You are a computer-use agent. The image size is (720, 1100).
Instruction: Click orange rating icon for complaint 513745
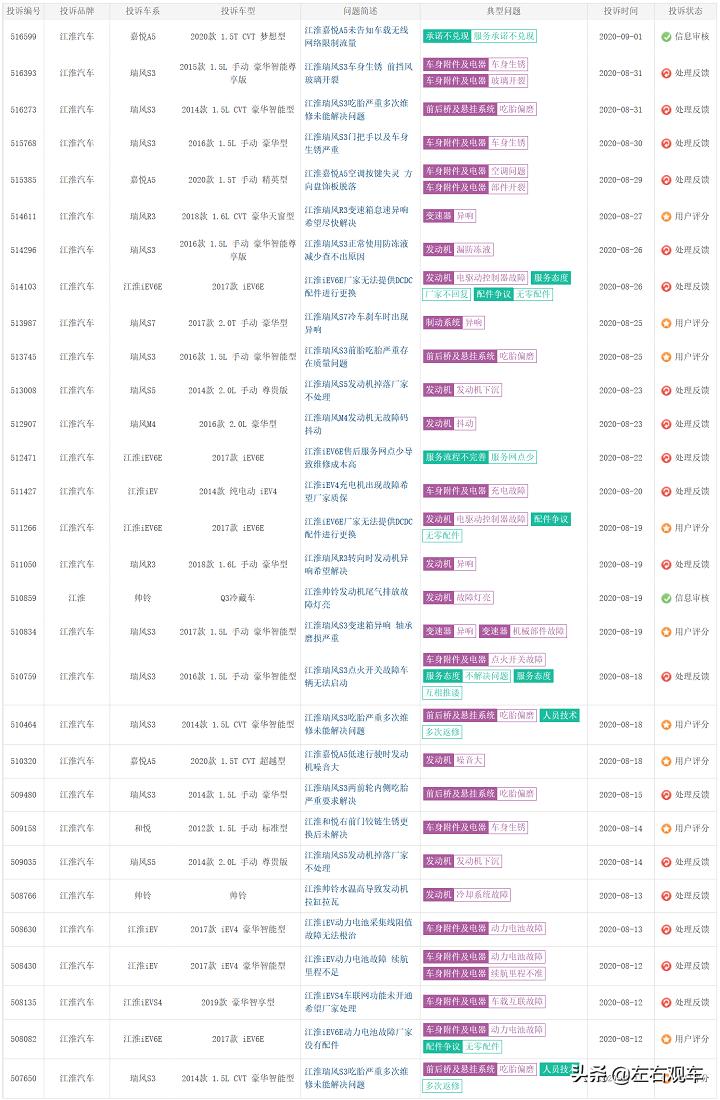[666, 356]
